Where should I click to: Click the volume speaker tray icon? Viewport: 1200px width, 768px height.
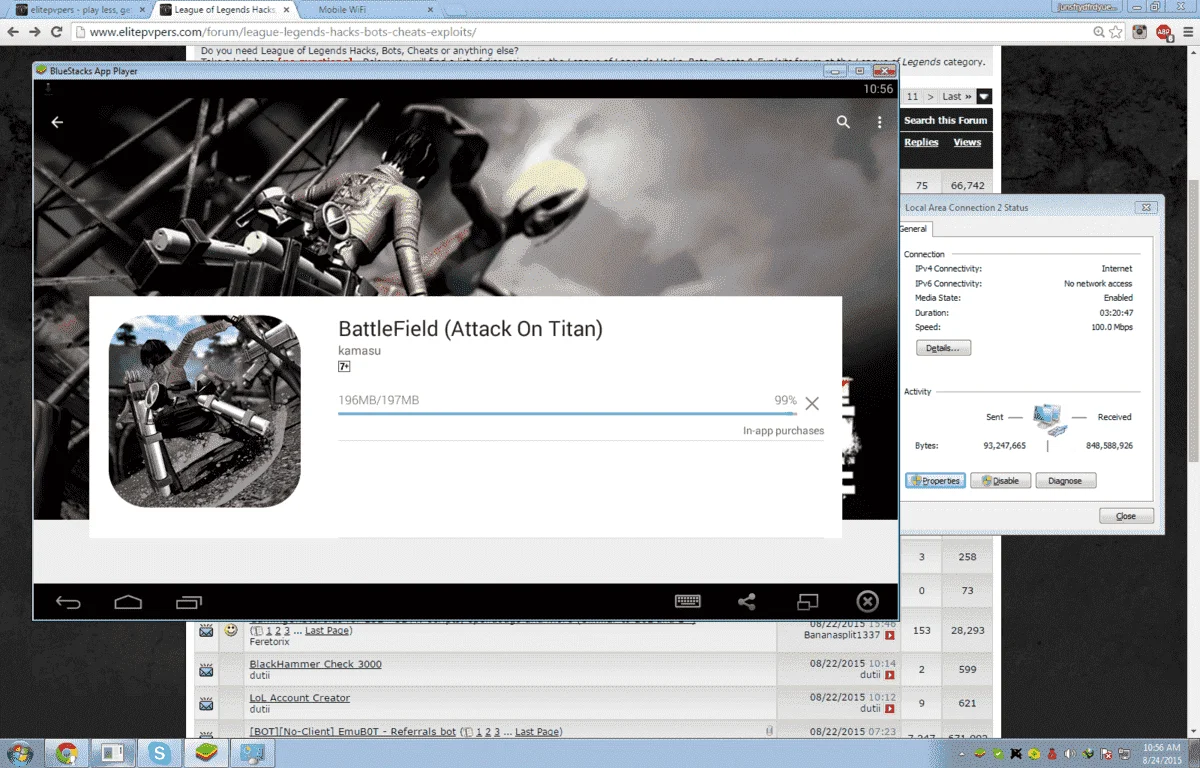[x=1069, y=753]
